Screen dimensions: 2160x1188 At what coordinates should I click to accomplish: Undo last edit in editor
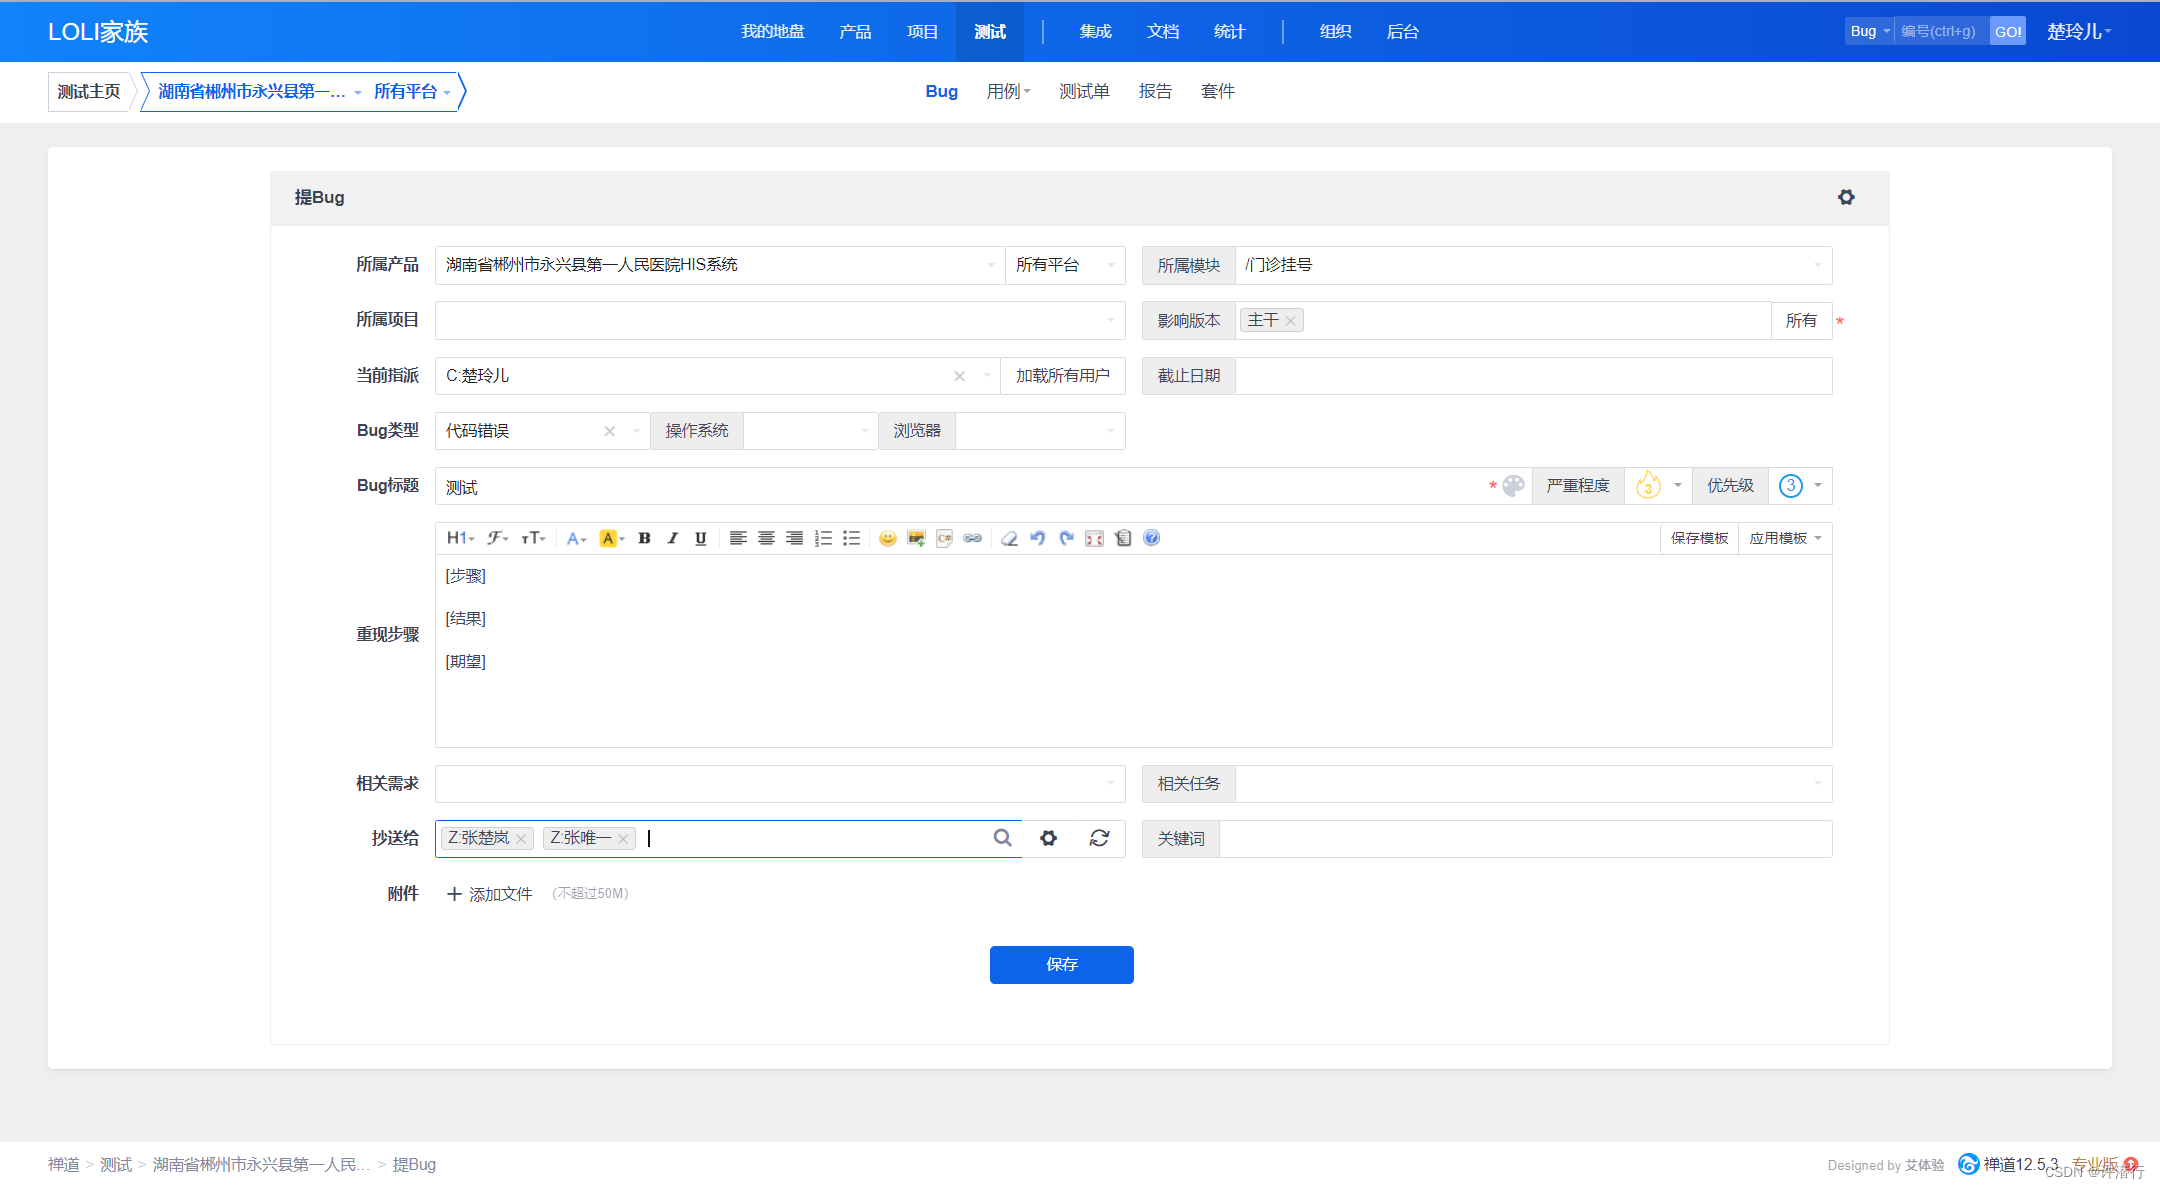pos(1038,538)
